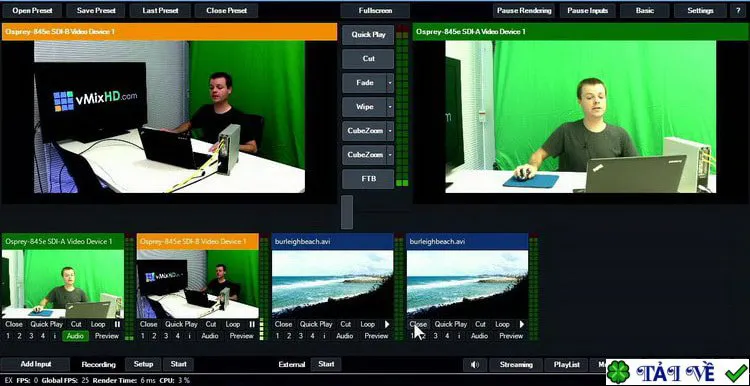Play the first burleighbeach.avi input

pyautogui.click(x=387, y=324)
